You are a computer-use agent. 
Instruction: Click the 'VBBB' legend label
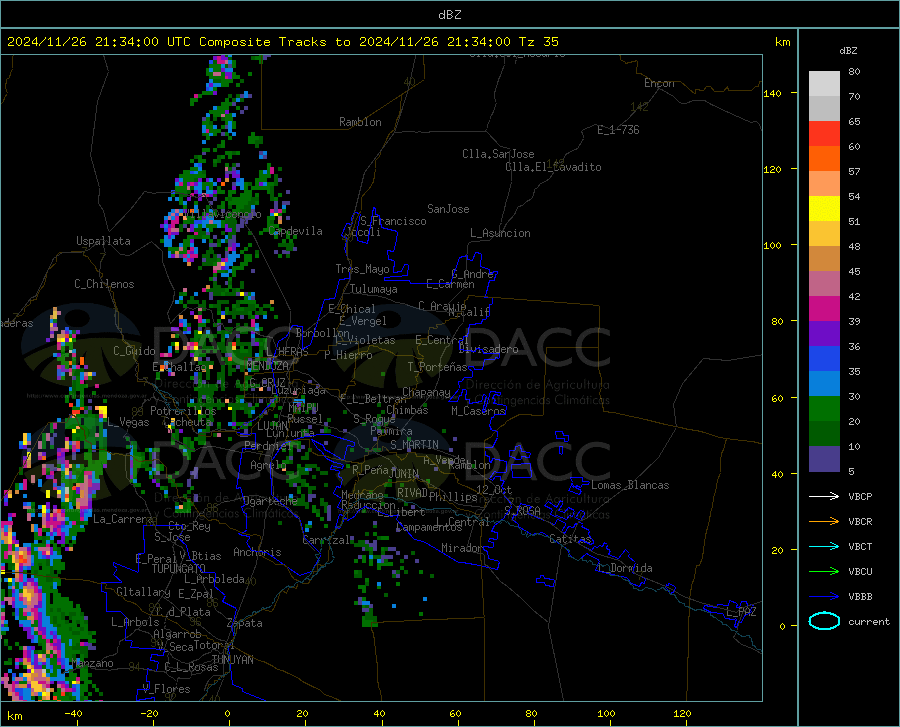pos(860,597)
